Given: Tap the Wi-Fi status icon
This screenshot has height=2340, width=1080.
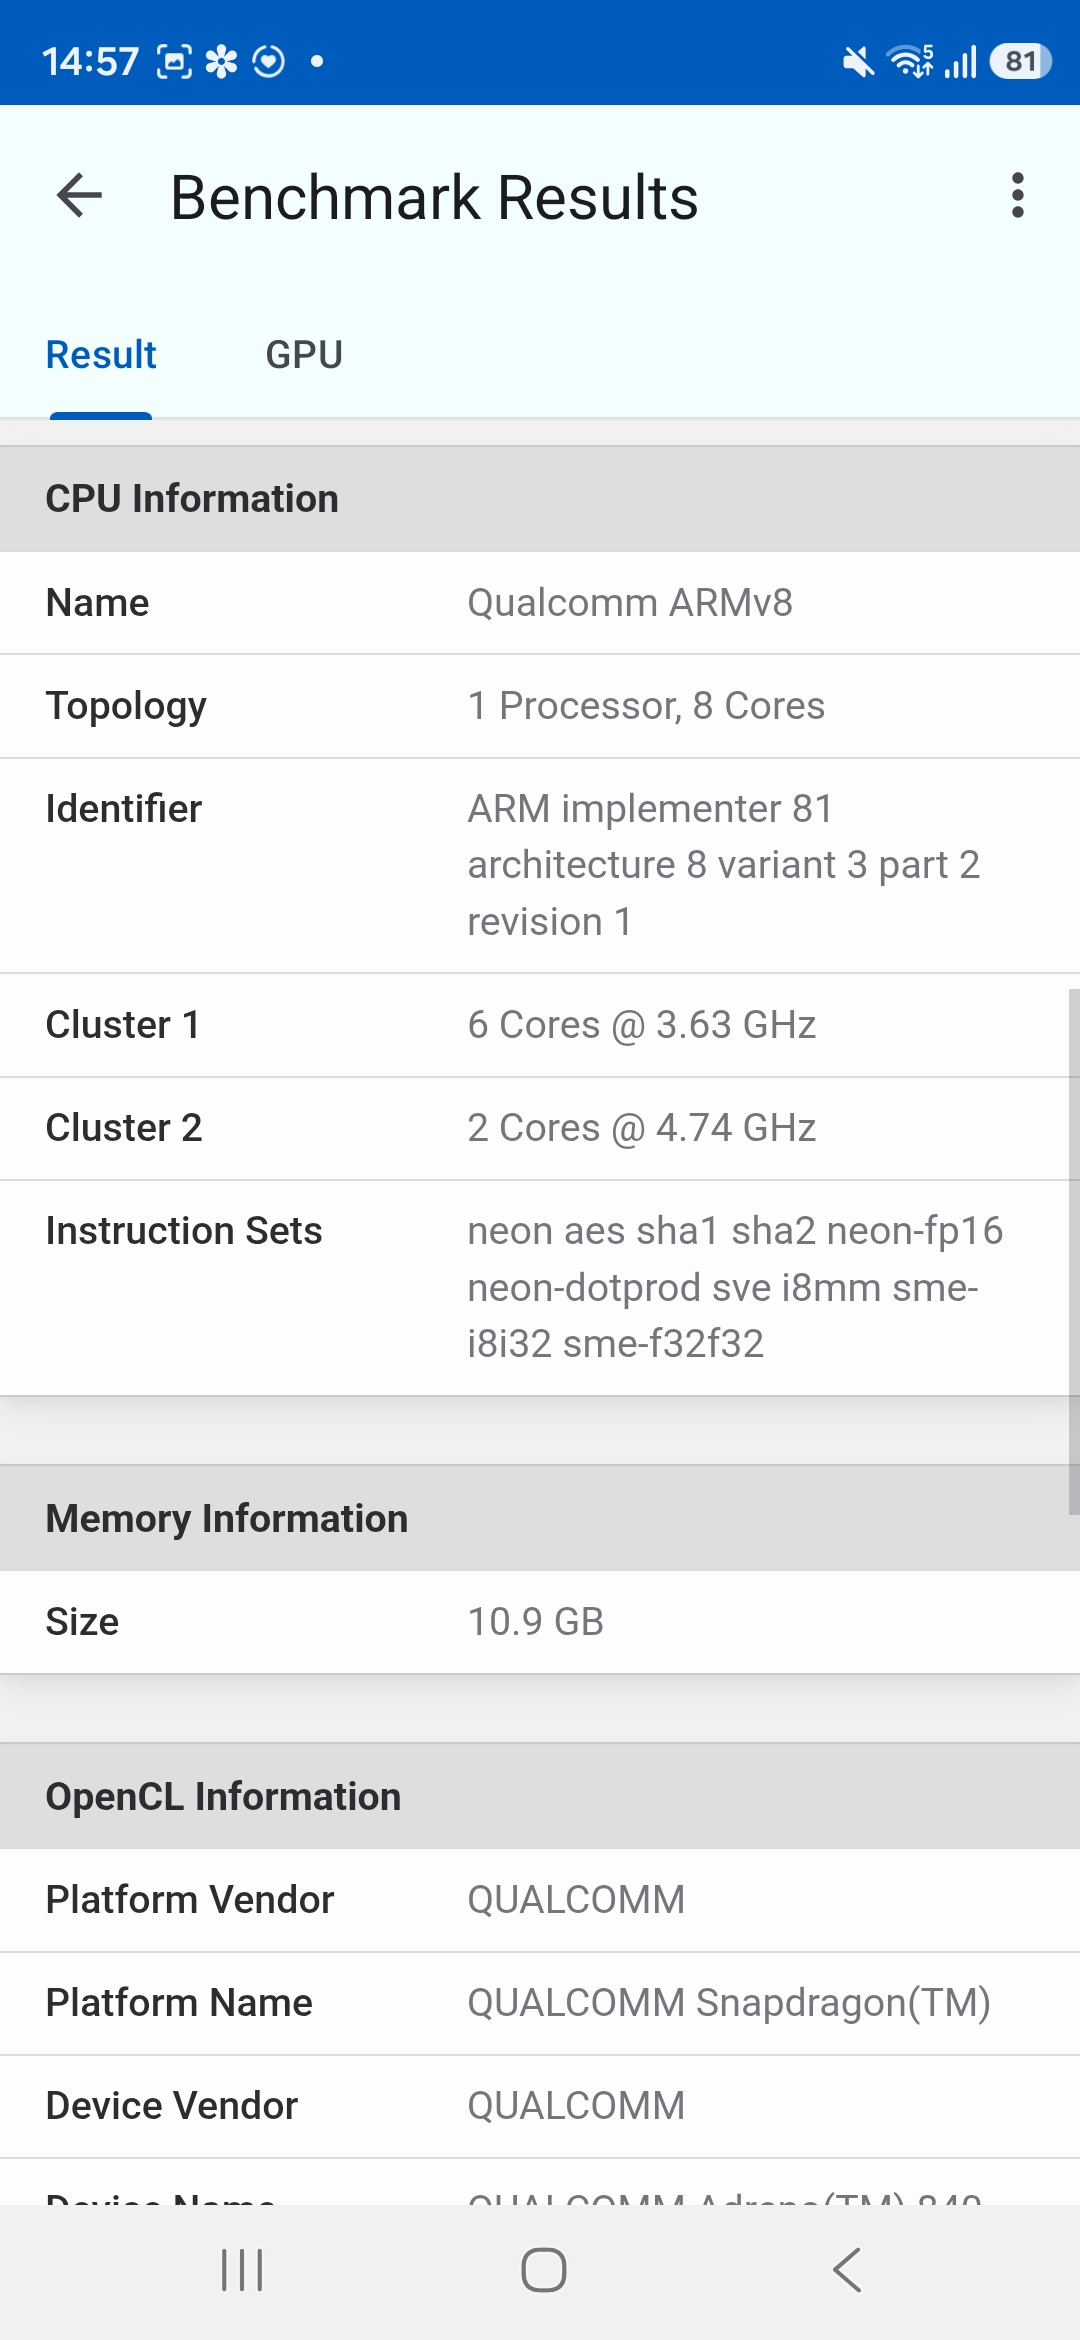Looking at the screenshot, I should tap(910, 62).
